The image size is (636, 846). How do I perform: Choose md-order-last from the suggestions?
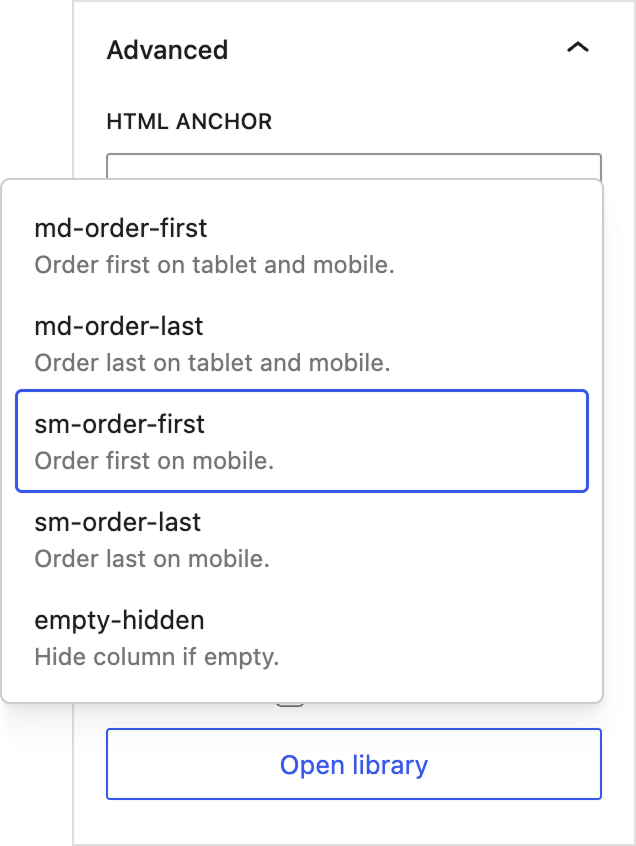click(118, 326)
